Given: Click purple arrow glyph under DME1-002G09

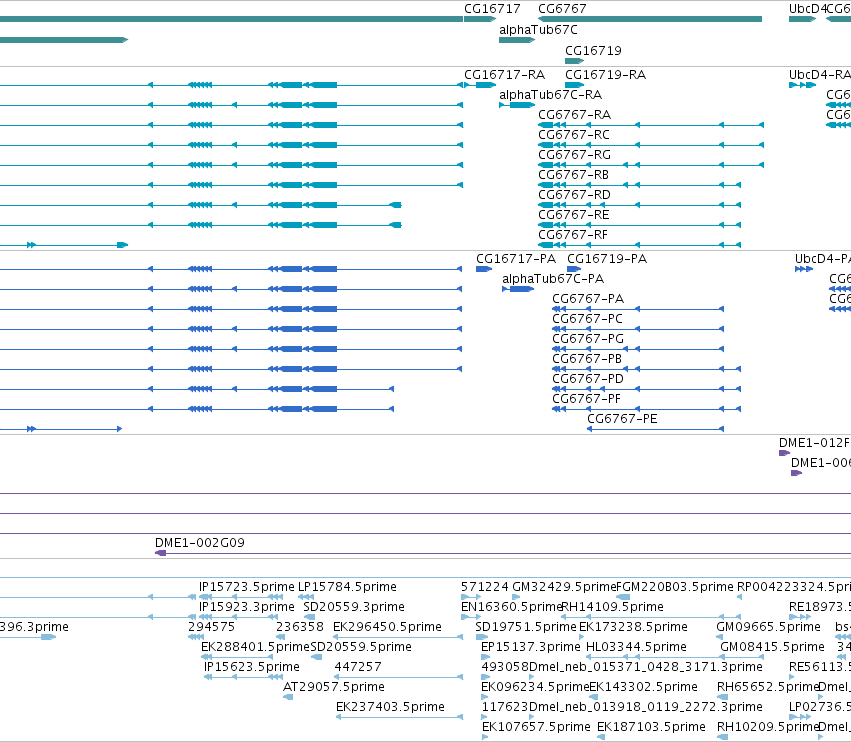Looking at the screenshot, I should [161, 553].
